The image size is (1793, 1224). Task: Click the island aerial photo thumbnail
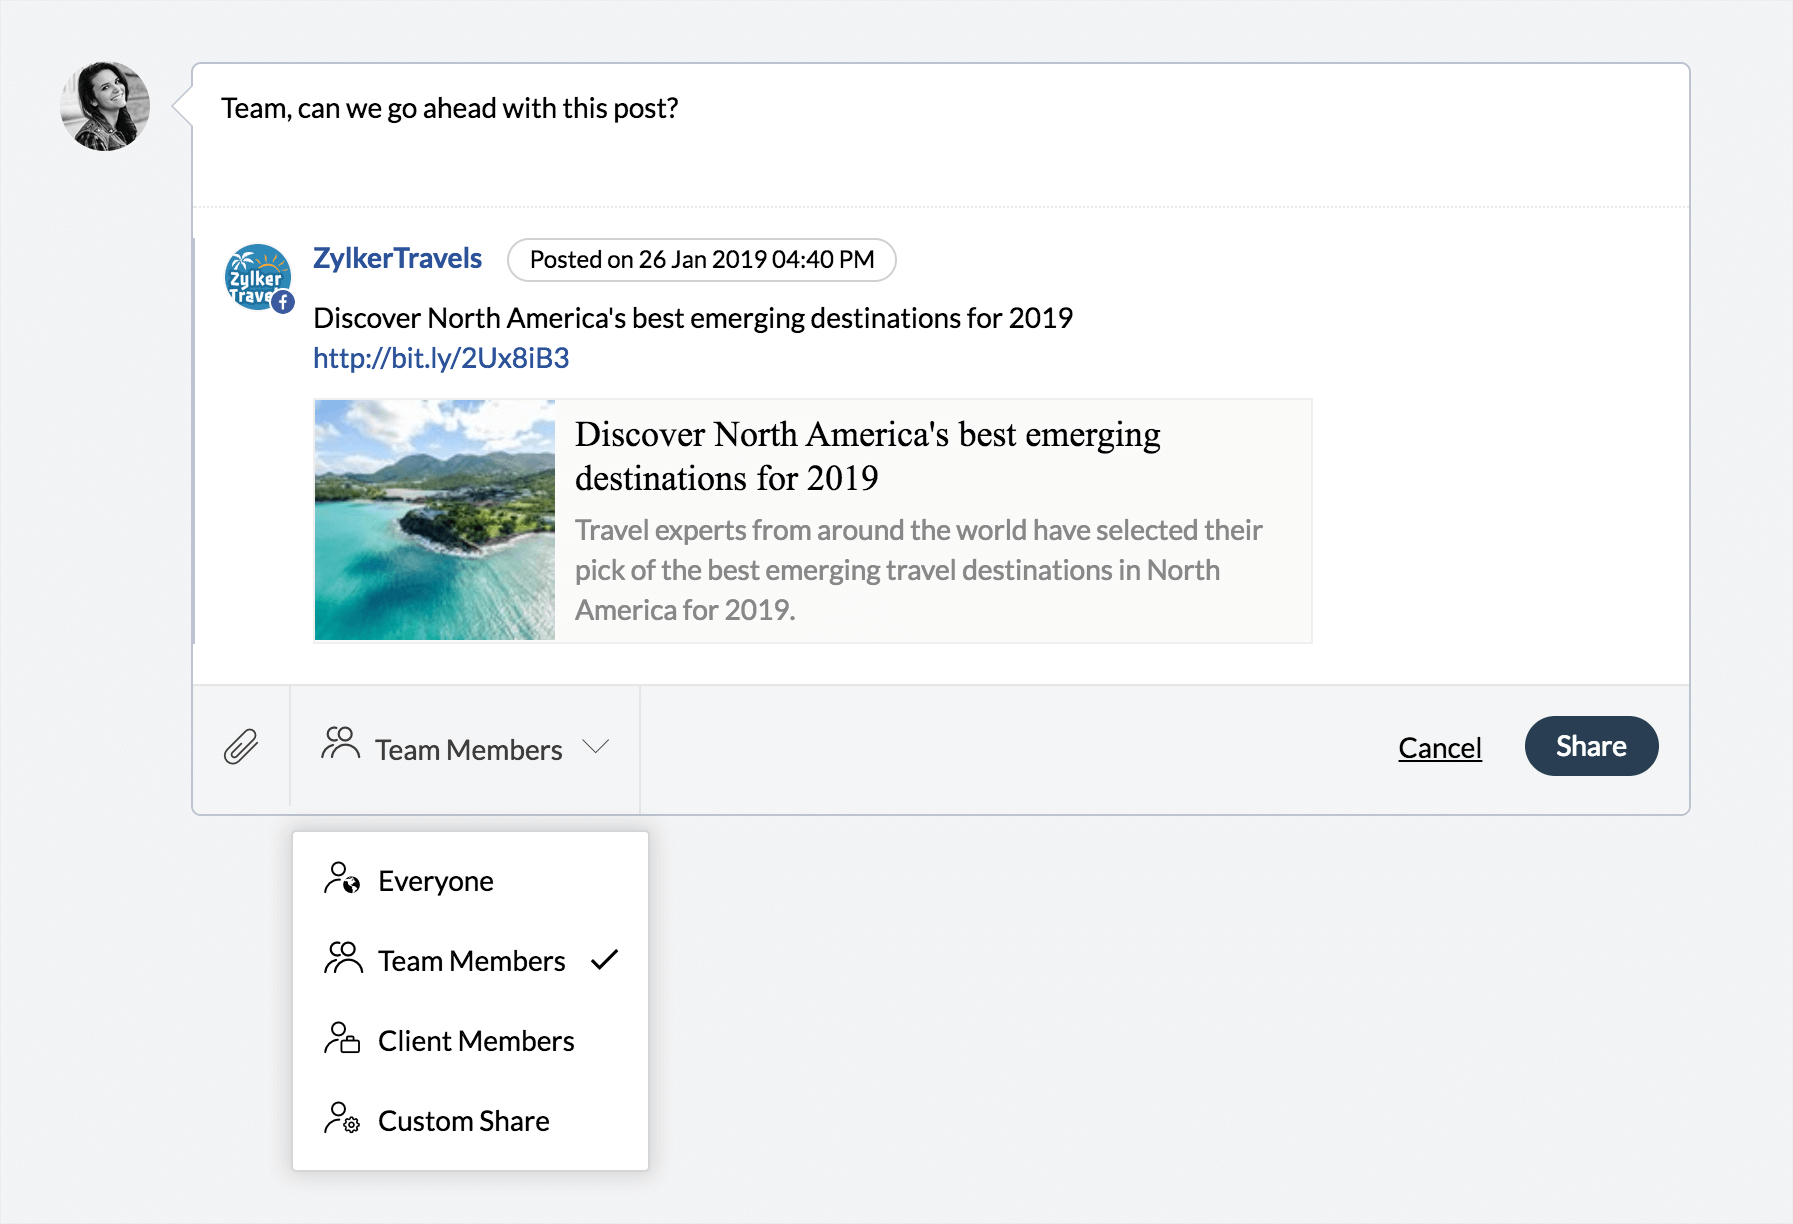pyautogui.click(x=435, y=520)
